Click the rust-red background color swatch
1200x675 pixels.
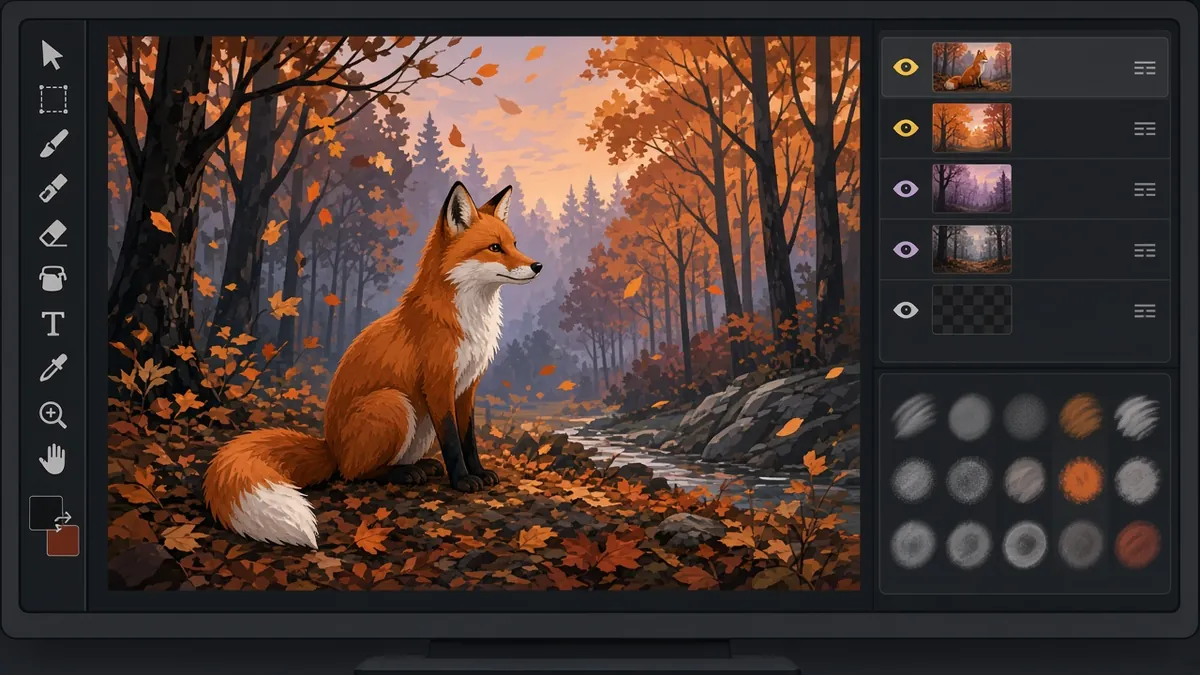(63, 540)
